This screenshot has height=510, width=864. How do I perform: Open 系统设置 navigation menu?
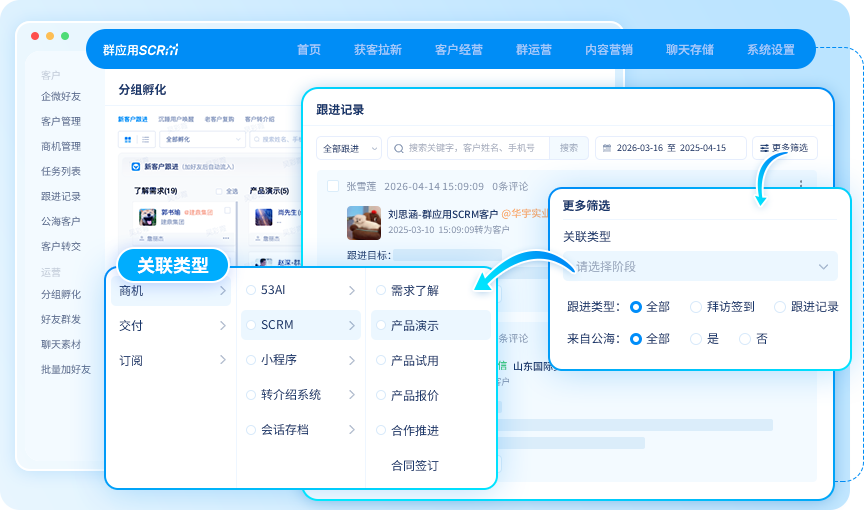(771, 50)
